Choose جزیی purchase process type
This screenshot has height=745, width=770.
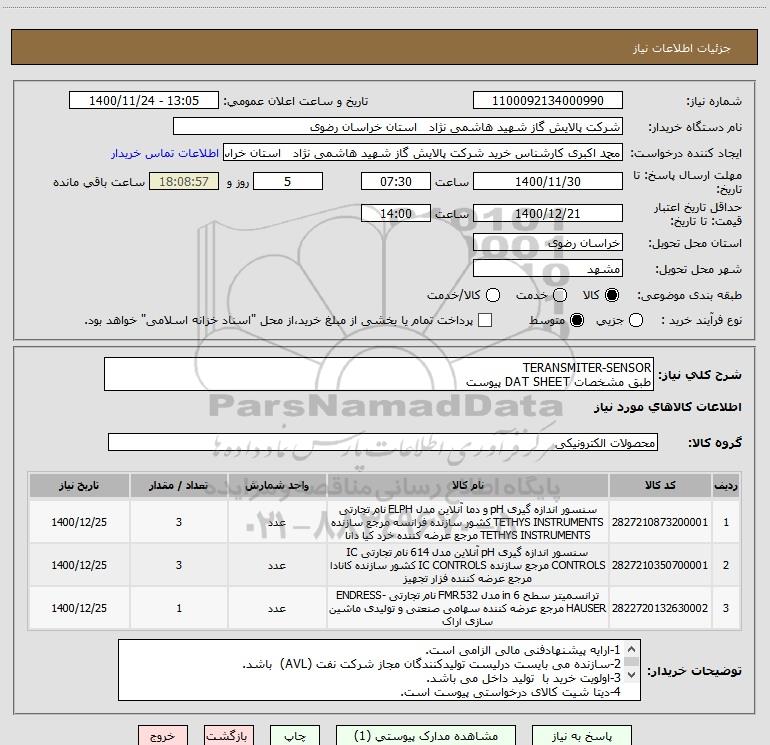[x=635, y=320]
